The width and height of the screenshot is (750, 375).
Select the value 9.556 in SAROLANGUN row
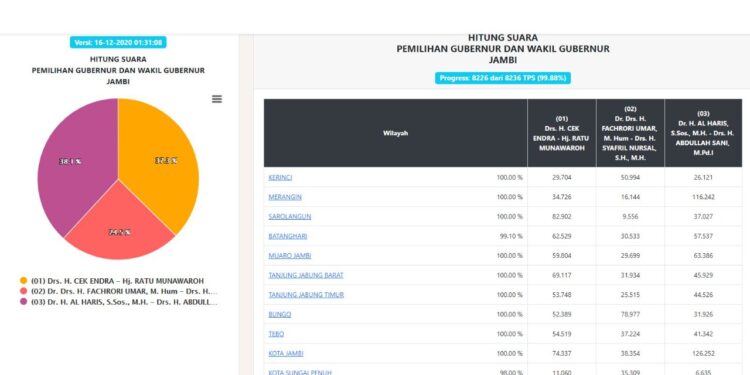point(630,217)
